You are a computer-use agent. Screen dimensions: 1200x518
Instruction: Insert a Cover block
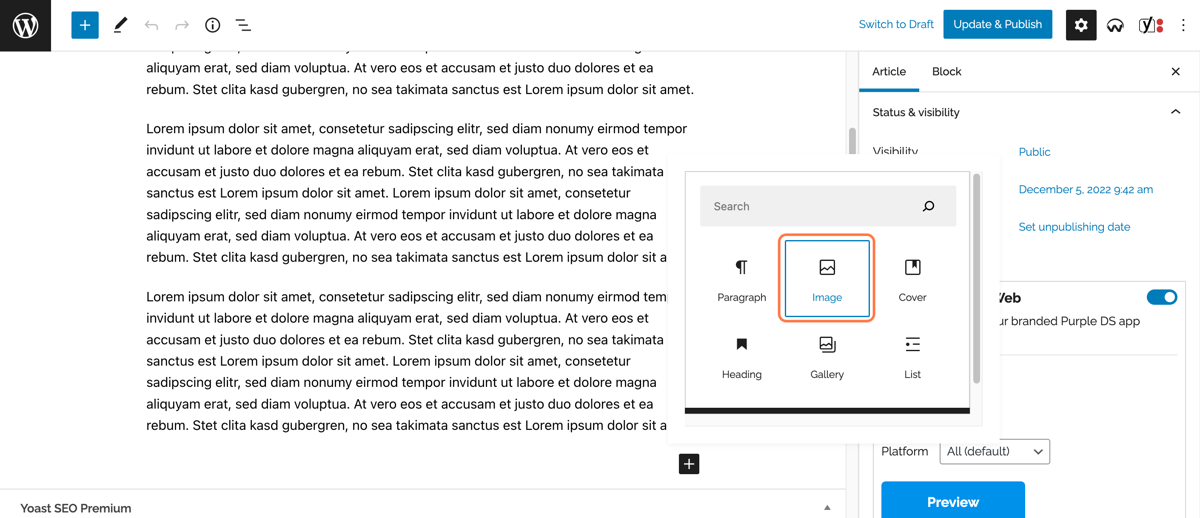pyautogui.click(x=912, y=279)
